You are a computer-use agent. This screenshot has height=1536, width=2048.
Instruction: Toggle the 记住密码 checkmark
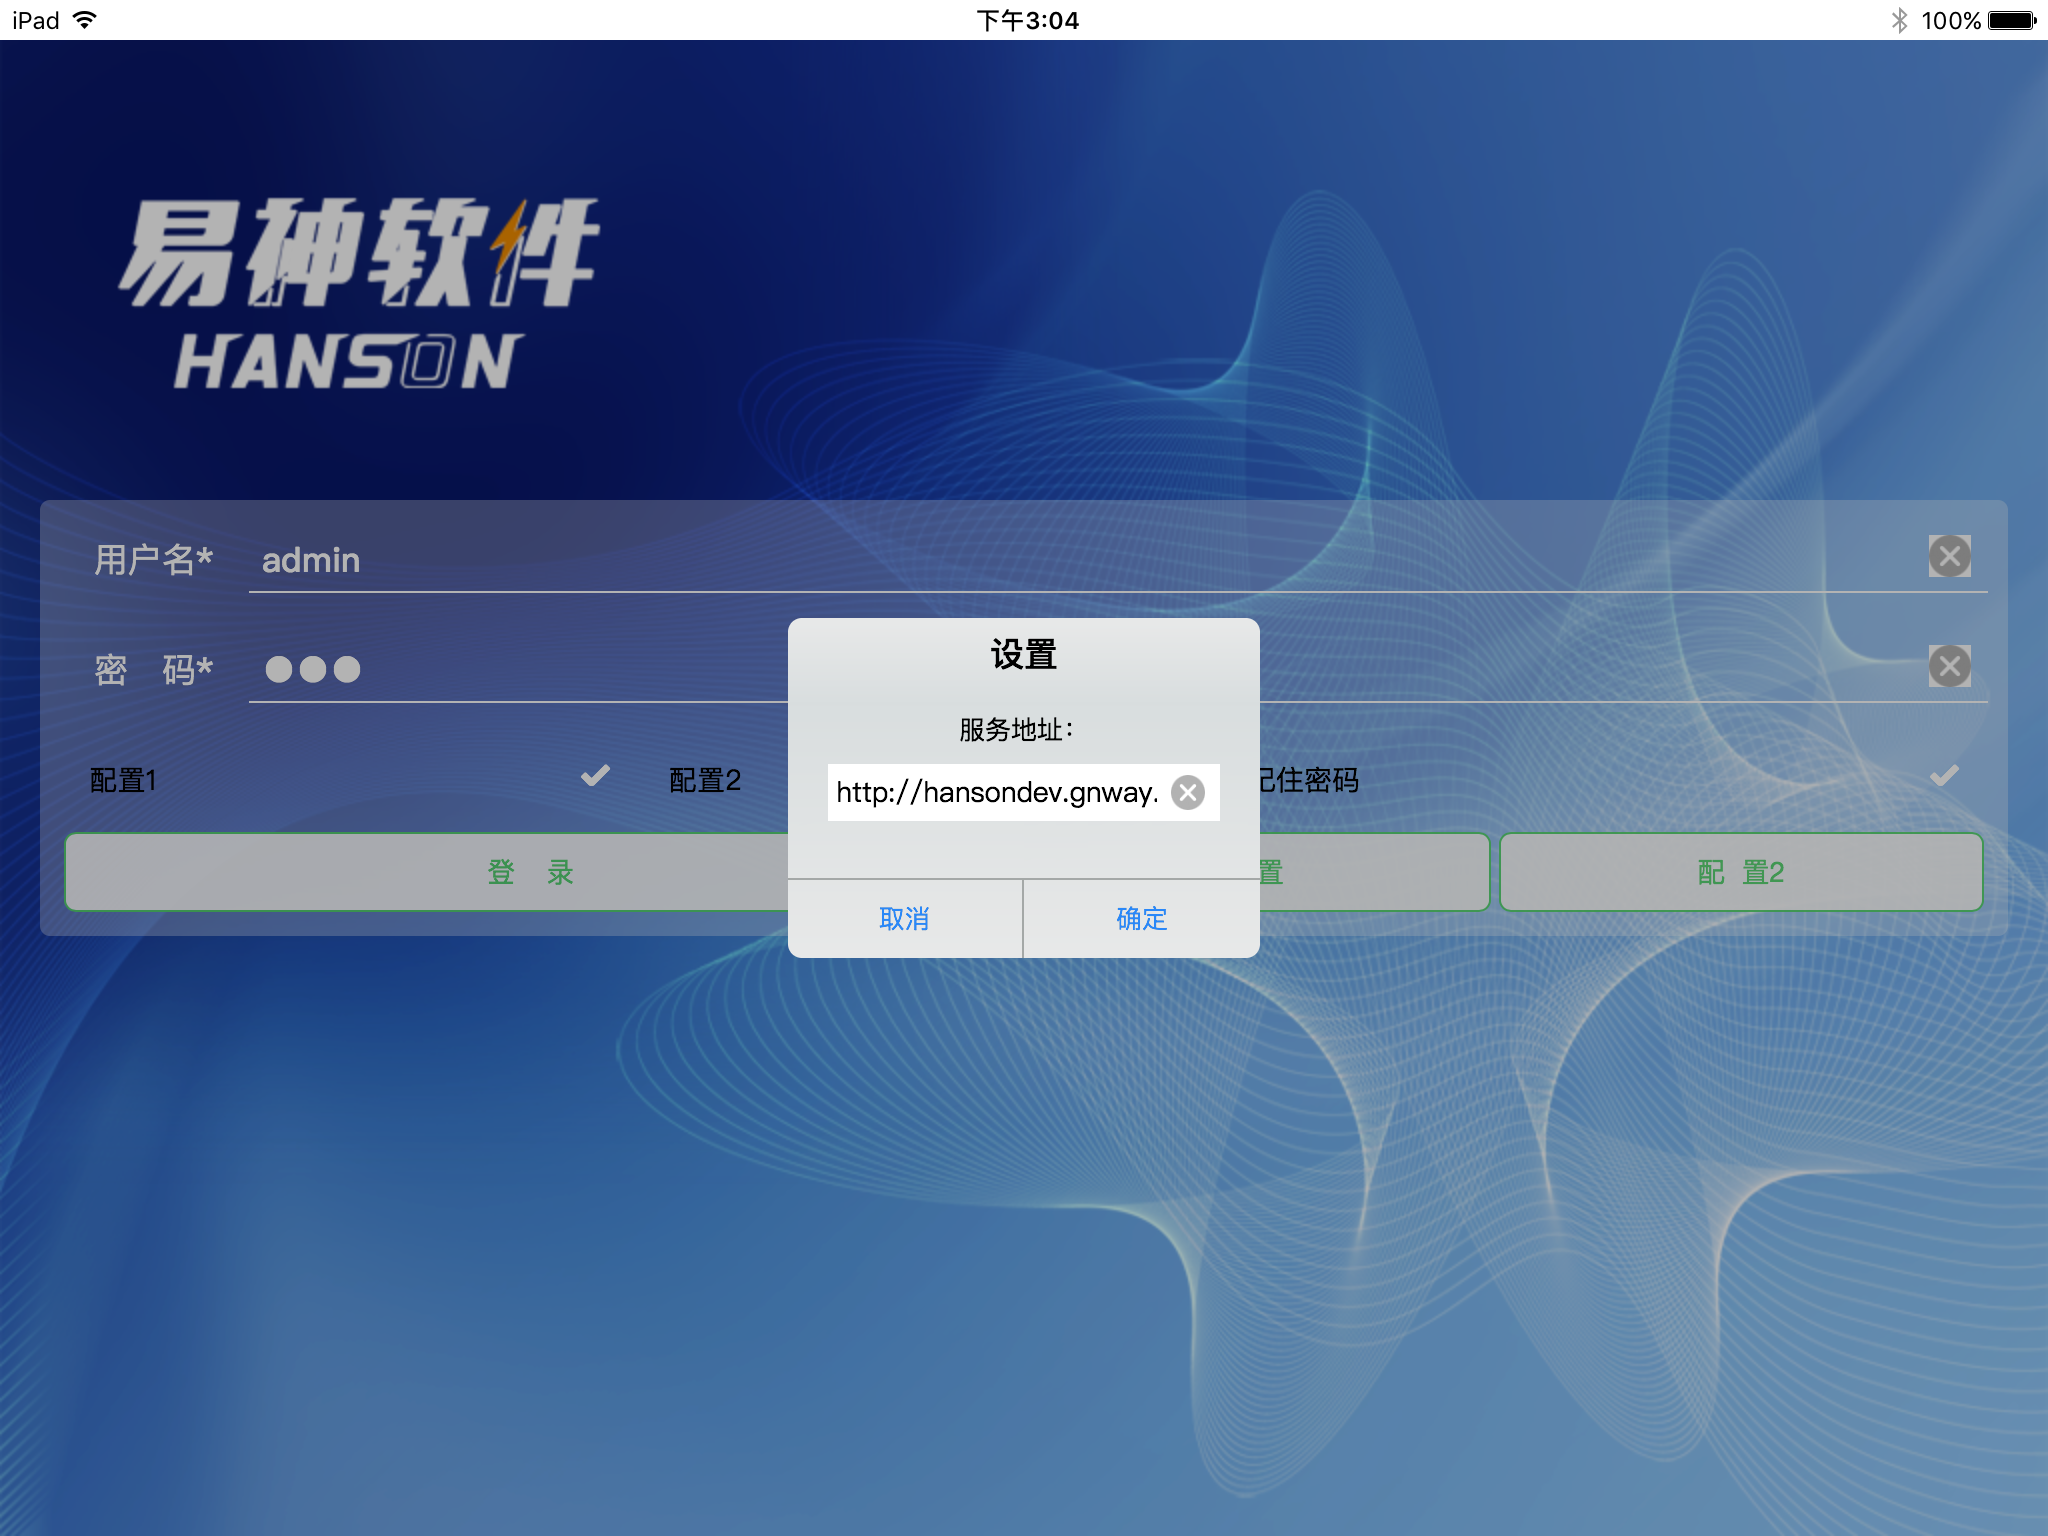click(x=1943, y=776)
